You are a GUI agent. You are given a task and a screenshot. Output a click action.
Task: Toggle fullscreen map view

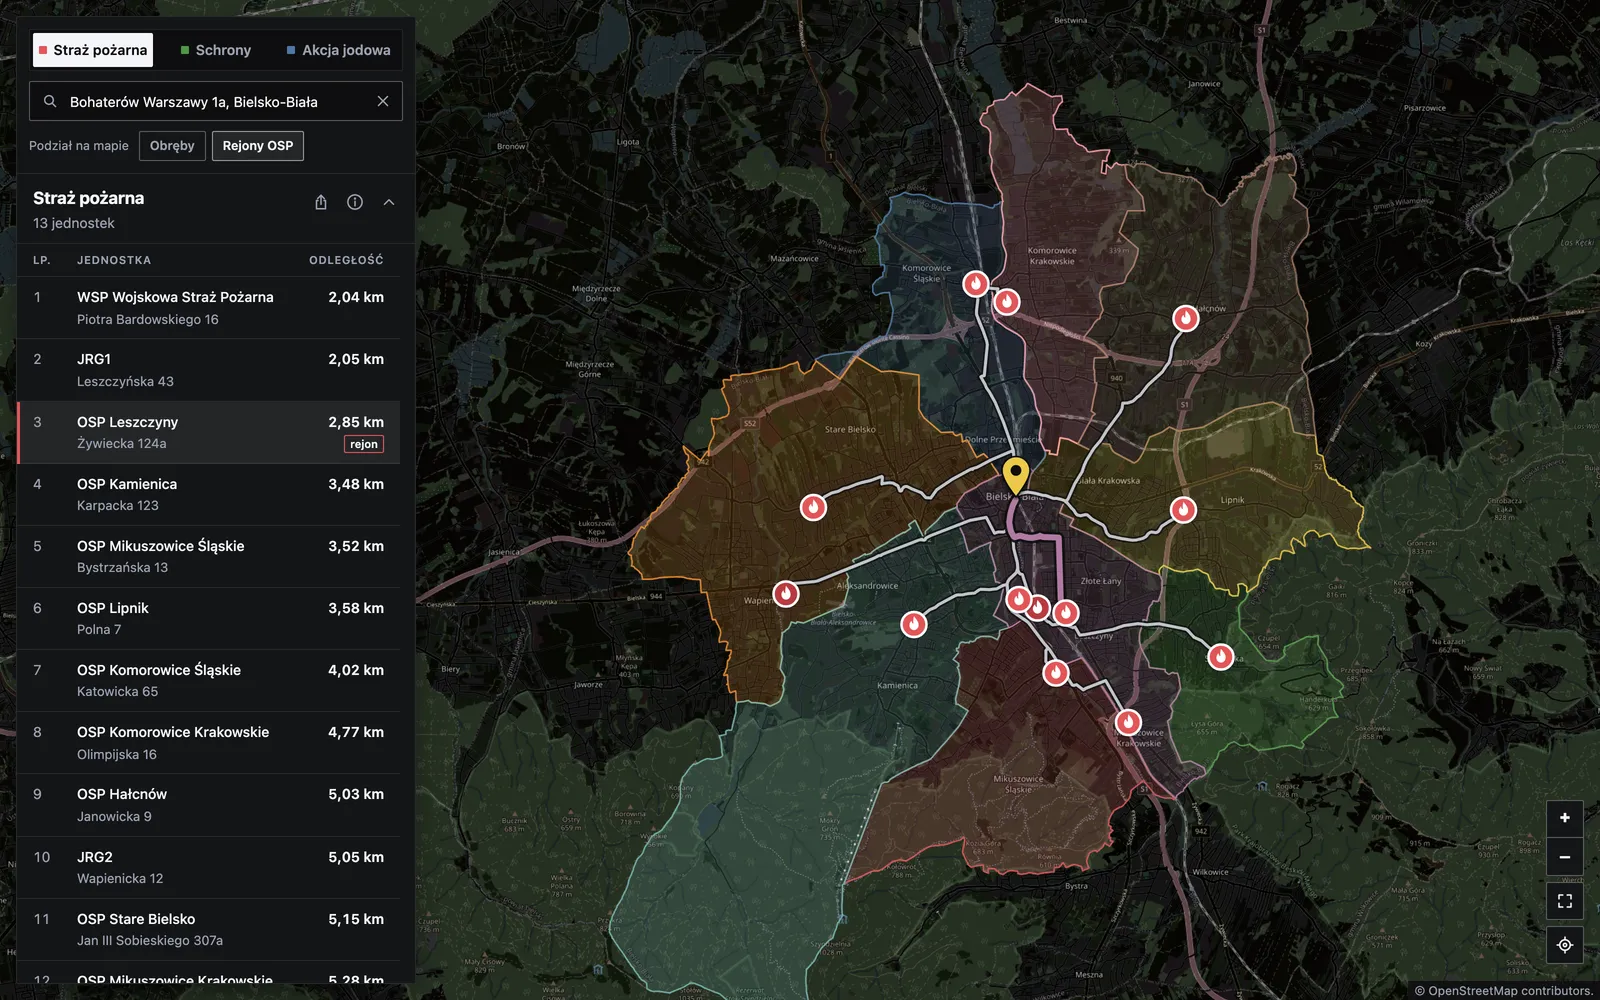tap(1565, 901)
